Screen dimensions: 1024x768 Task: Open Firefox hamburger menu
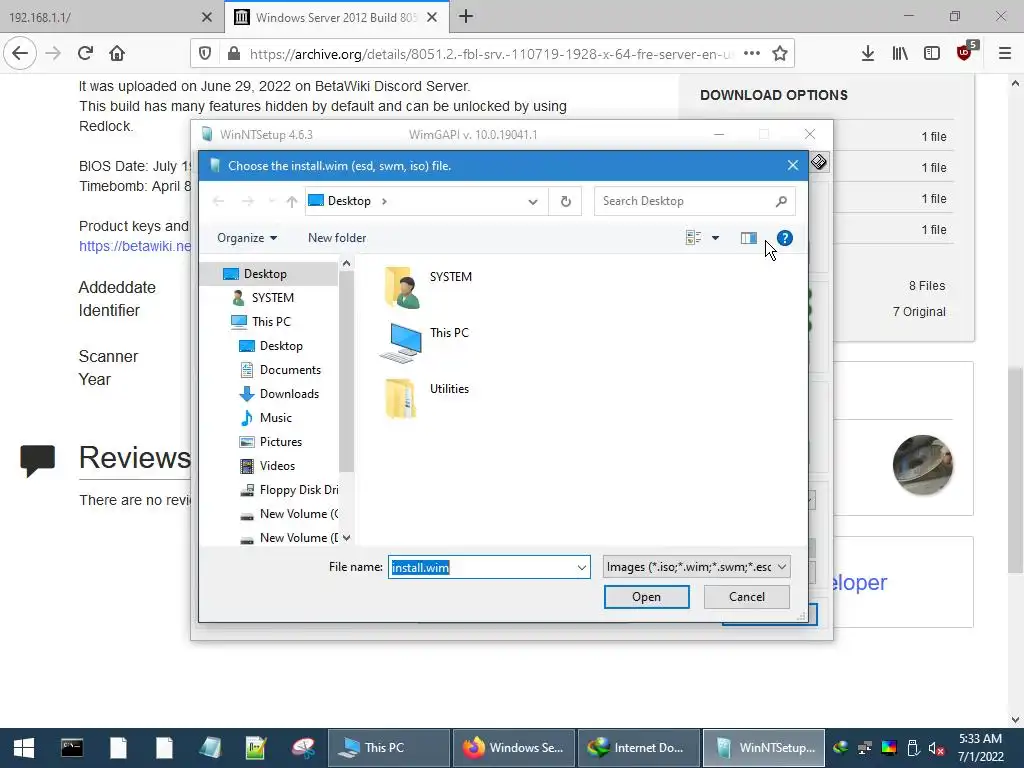1005,54
